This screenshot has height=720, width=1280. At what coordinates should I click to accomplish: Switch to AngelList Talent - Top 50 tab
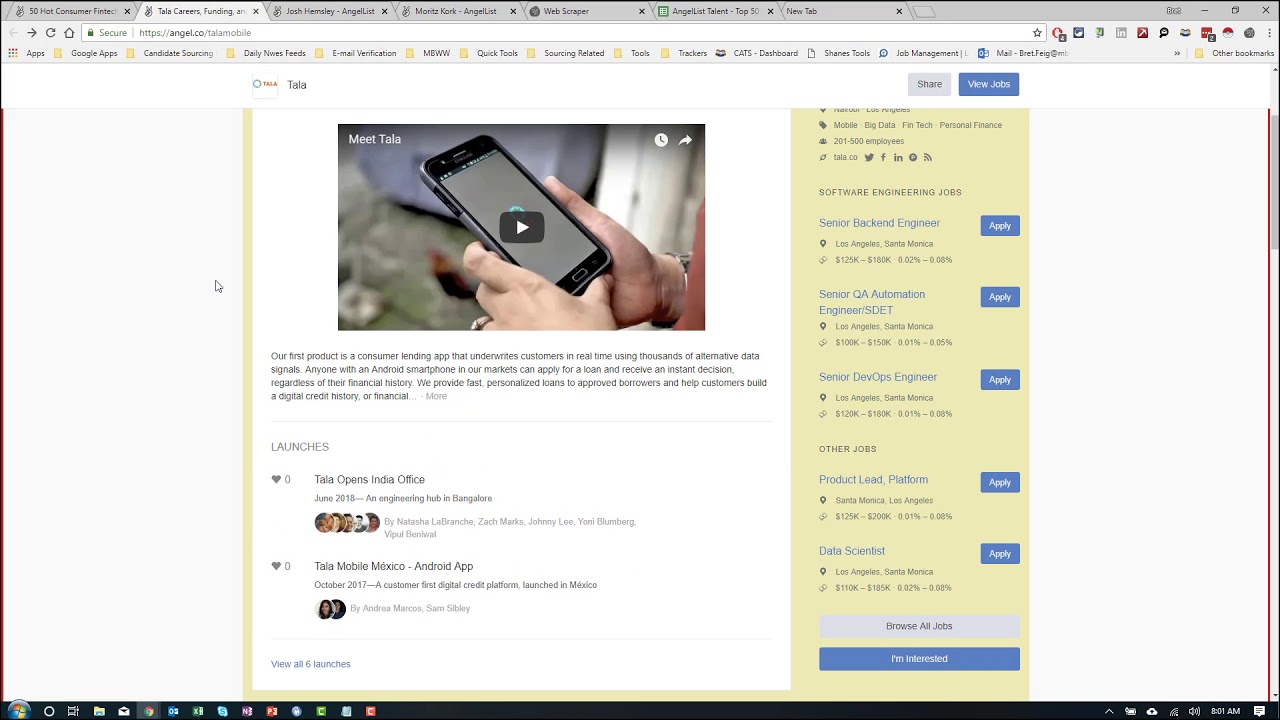tap(714, 11)
